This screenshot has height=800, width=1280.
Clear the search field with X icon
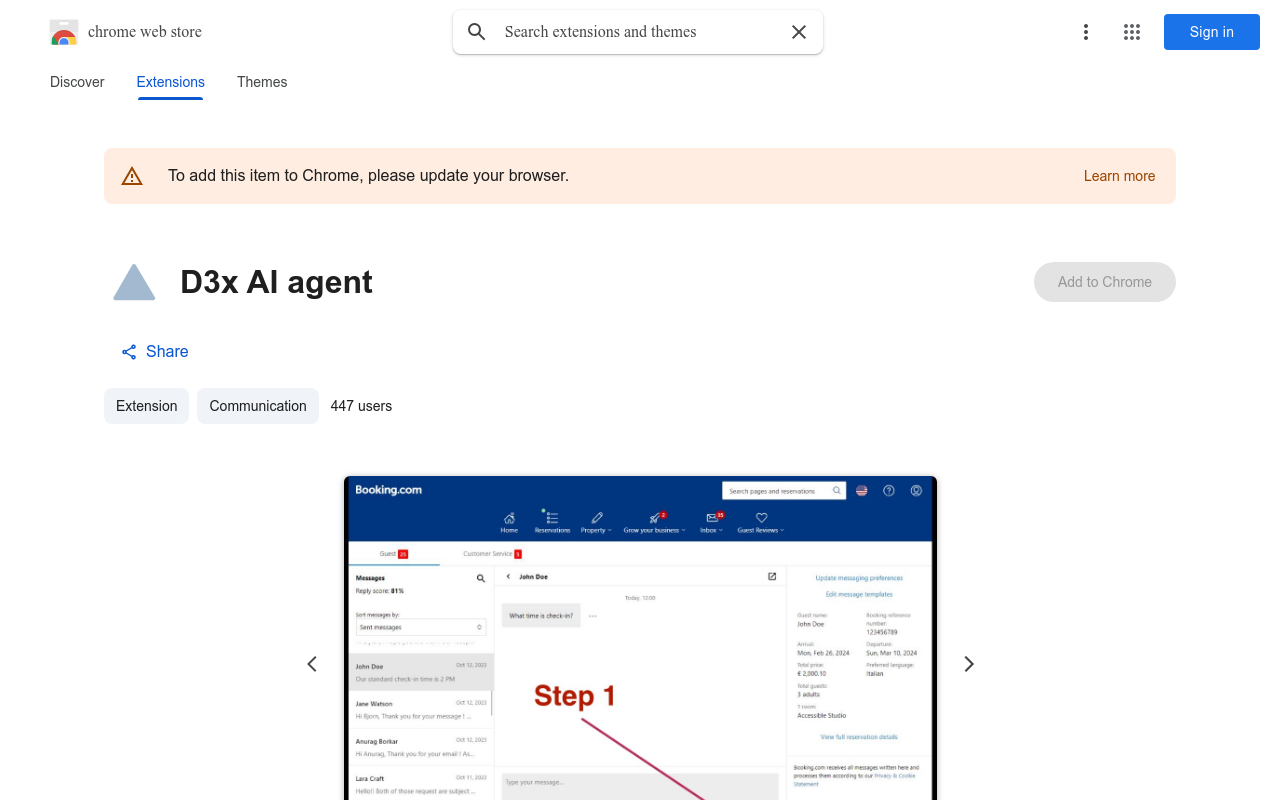click(799, 32)
